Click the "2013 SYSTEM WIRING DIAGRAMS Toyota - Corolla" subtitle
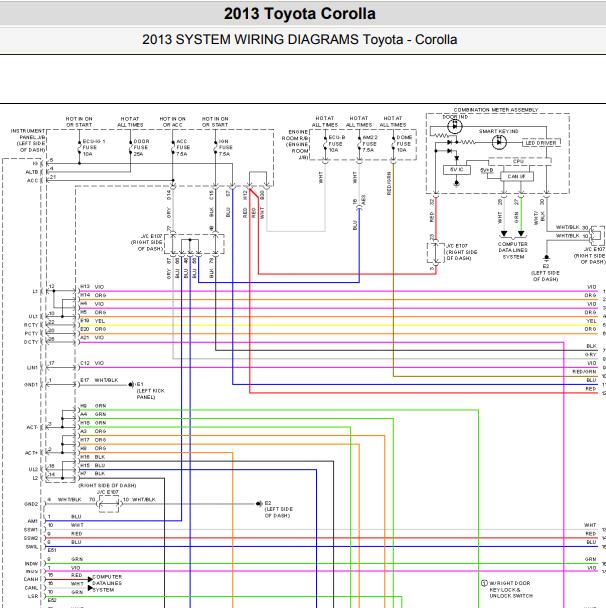Screen dimensions: 606x608 pos(299,40)
